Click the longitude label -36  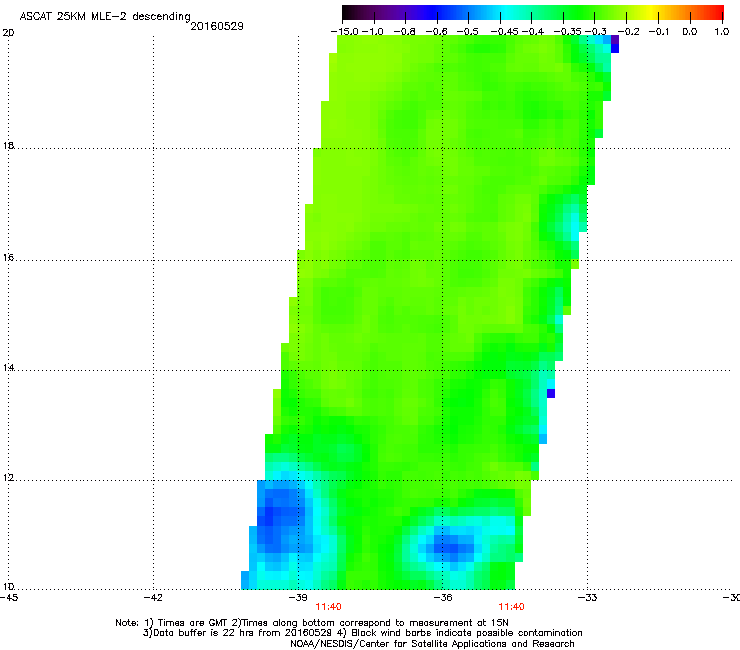point(443,598)
